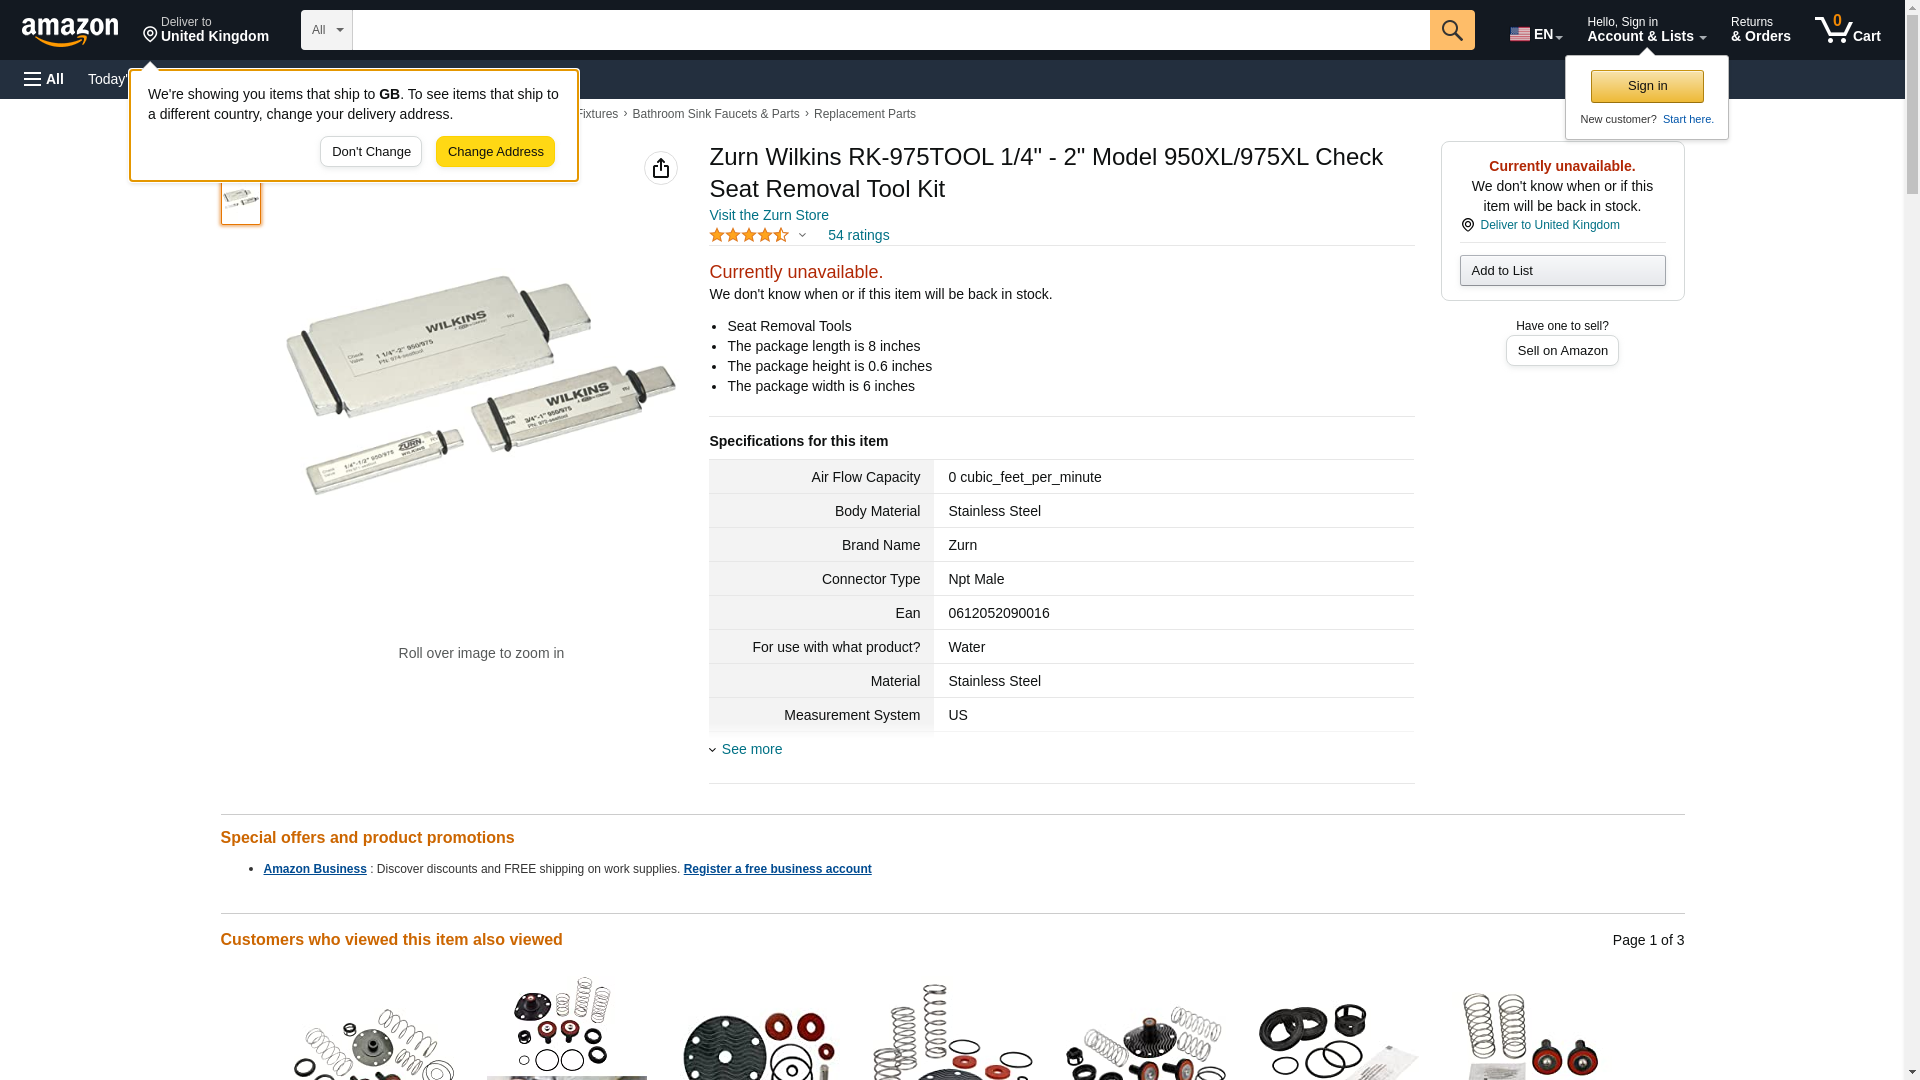Click Don't Change button
The height and width of the screenshot is (1080, 1920).
click(x=371, y=152)
